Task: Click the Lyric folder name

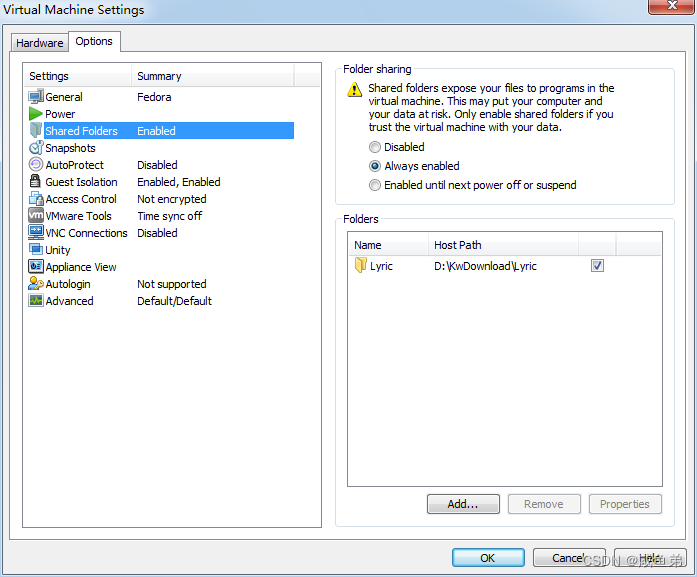Action: pyautogui.click(x=381, y=266)
